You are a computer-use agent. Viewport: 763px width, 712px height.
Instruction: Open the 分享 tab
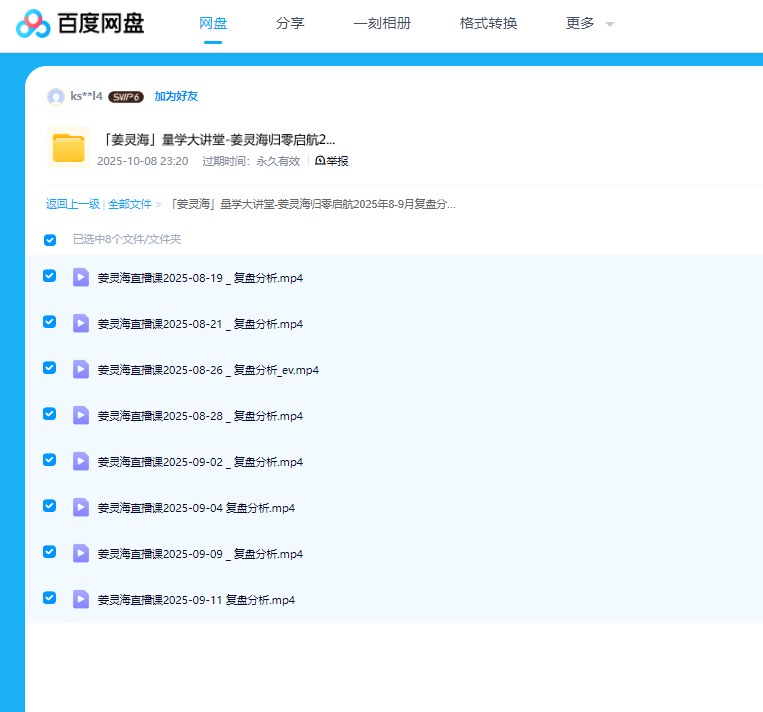[290, 23]
